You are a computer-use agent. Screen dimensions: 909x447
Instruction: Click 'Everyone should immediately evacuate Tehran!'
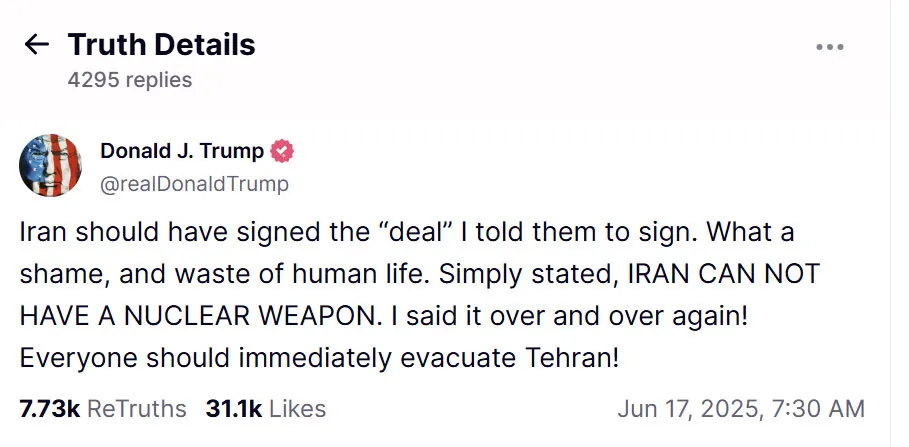[x=319, y=359]
